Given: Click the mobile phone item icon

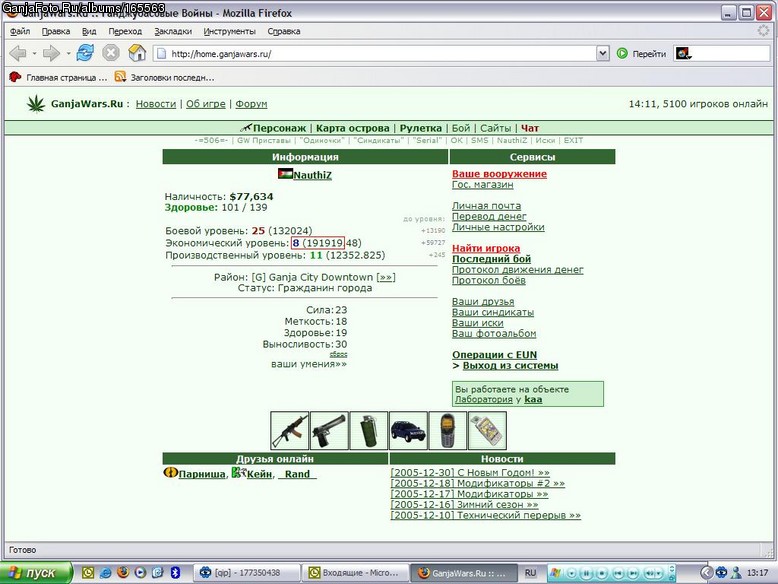Looking at the screenshot, I should click(448, 430).
